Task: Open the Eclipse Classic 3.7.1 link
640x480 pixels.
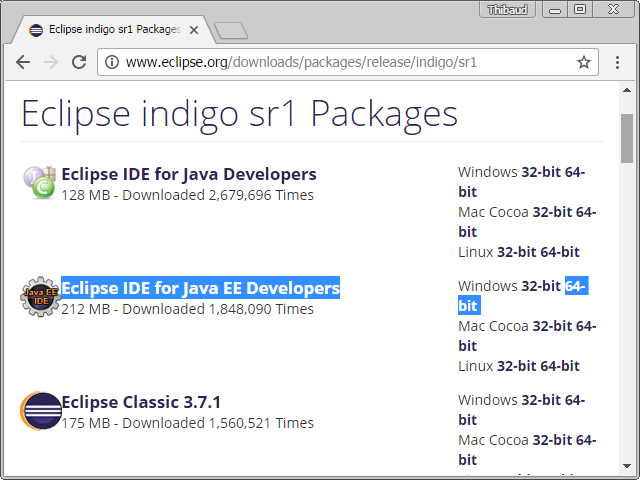Action: [x=141, y=402]
